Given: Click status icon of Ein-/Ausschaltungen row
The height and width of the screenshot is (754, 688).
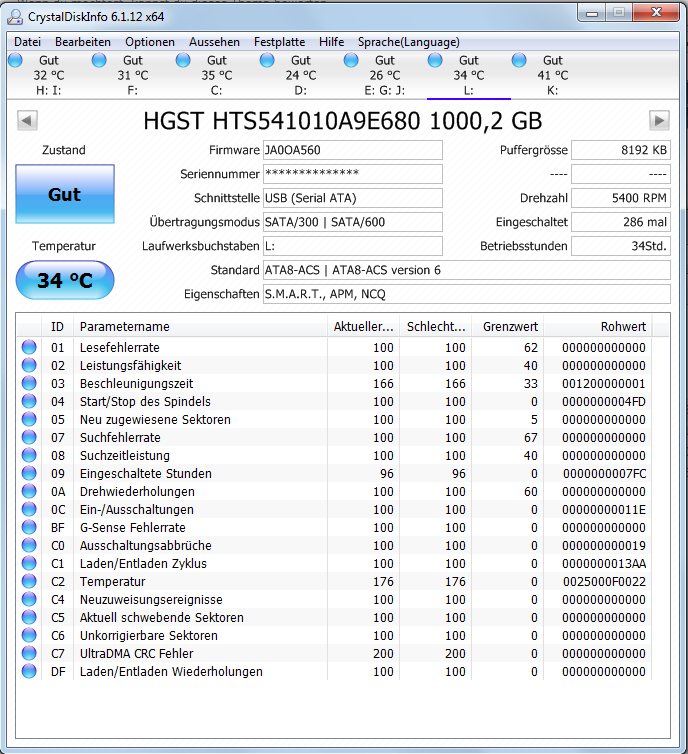Looking at the screenshot, I should pyautogui.click(x=29, y=509).
